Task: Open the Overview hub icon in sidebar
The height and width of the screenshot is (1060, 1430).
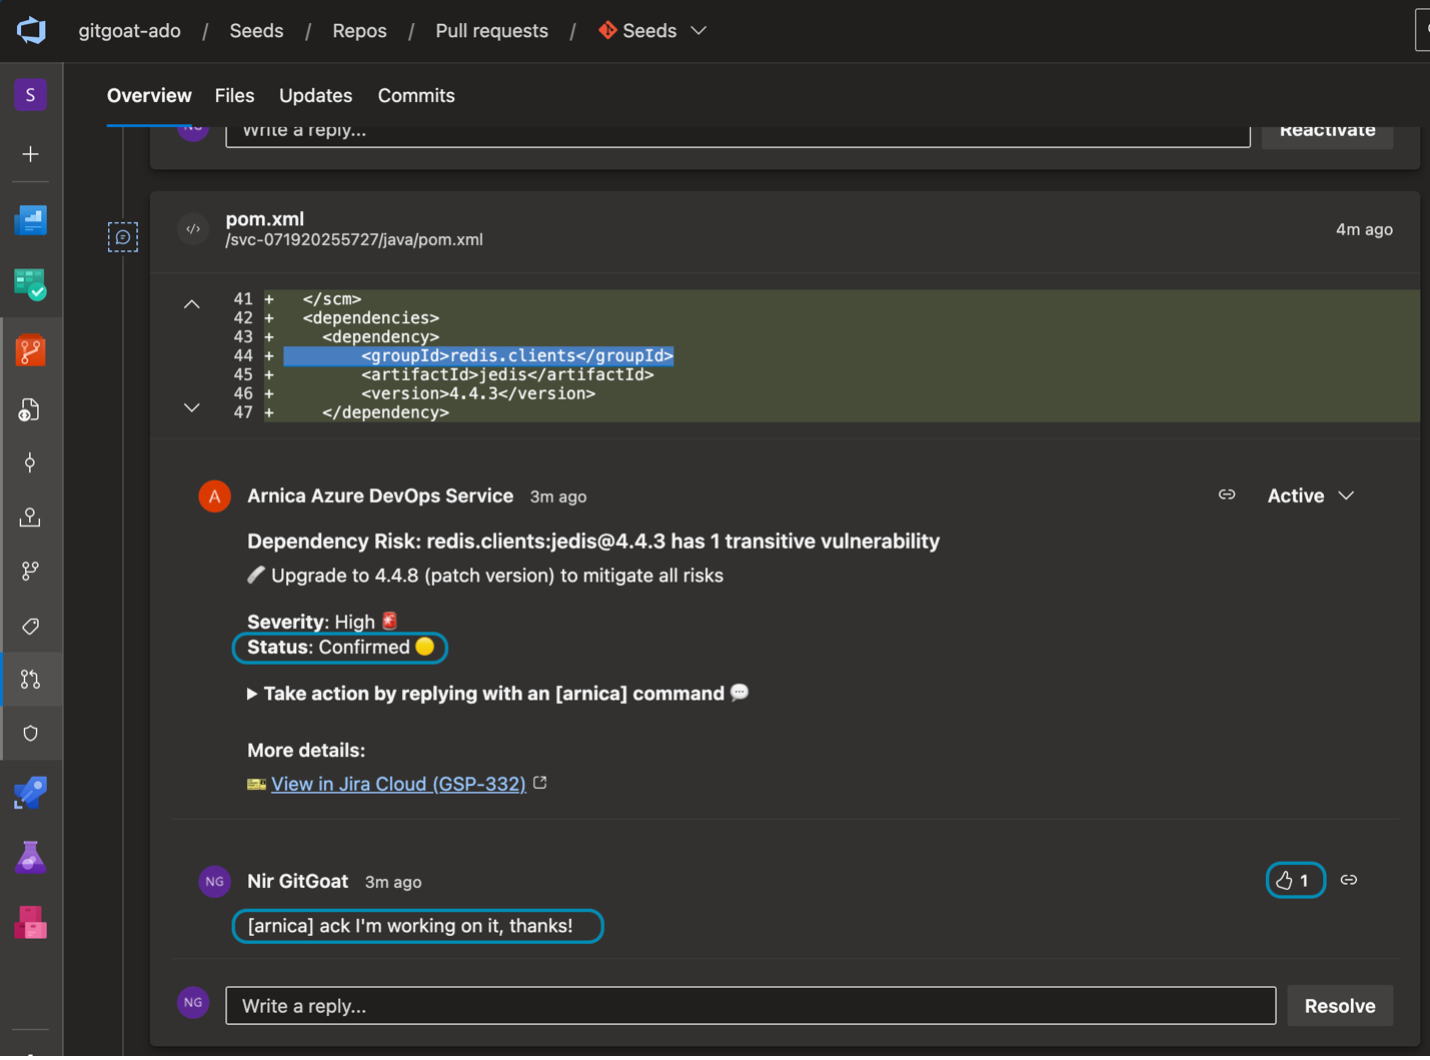Action: coord(31,220)
